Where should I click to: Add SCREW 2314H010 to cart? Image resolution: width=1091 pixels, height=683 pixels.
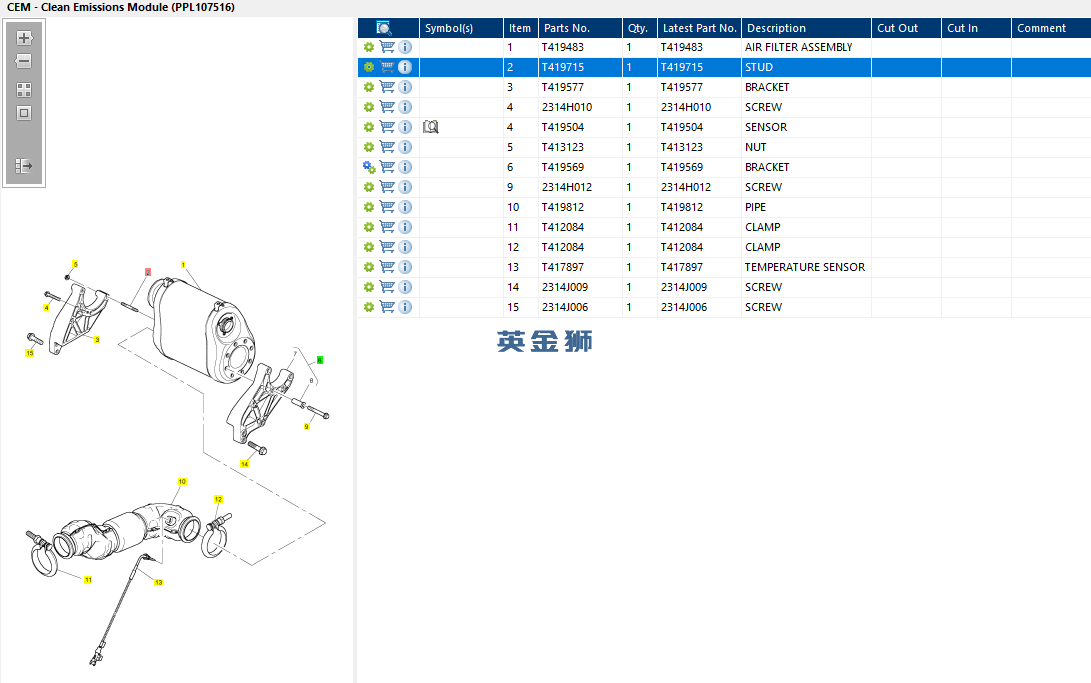click(x=388, y=107)
